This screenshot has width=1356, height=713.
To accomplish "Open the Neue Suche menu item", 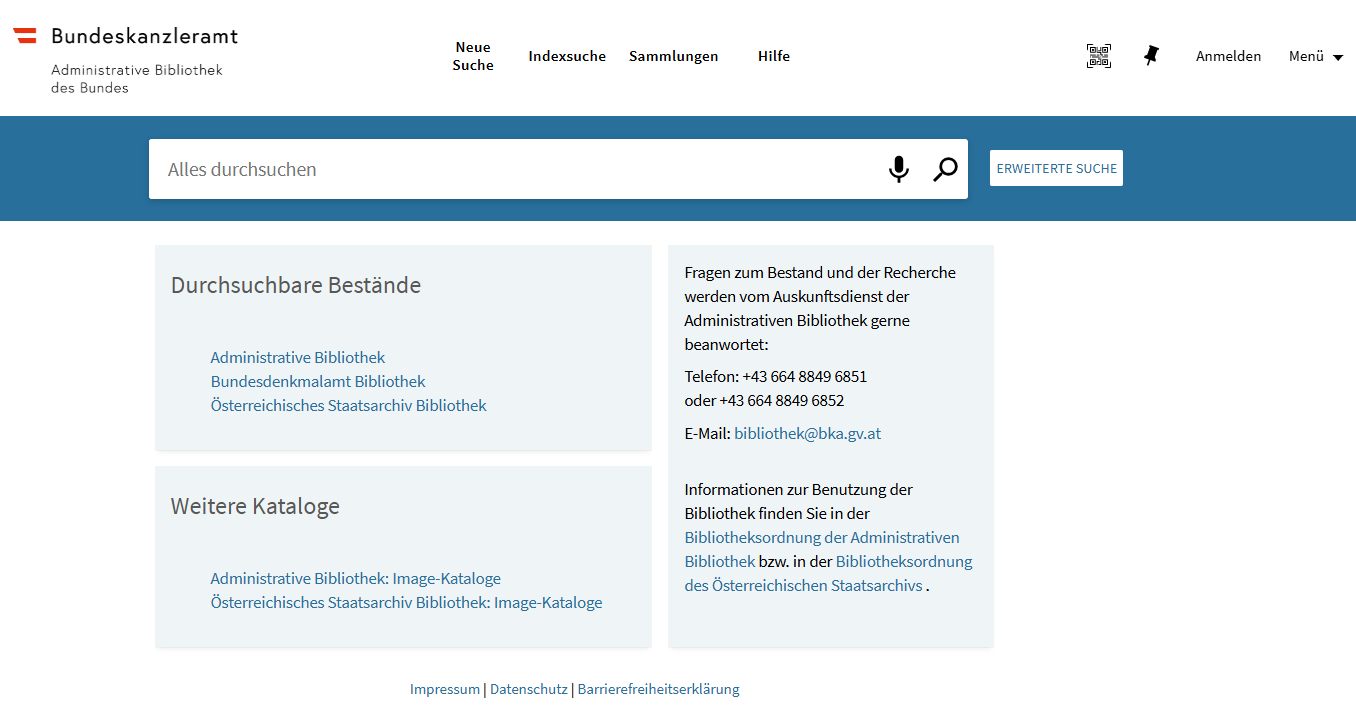I will pyautogui.click(x=473, y=56).
